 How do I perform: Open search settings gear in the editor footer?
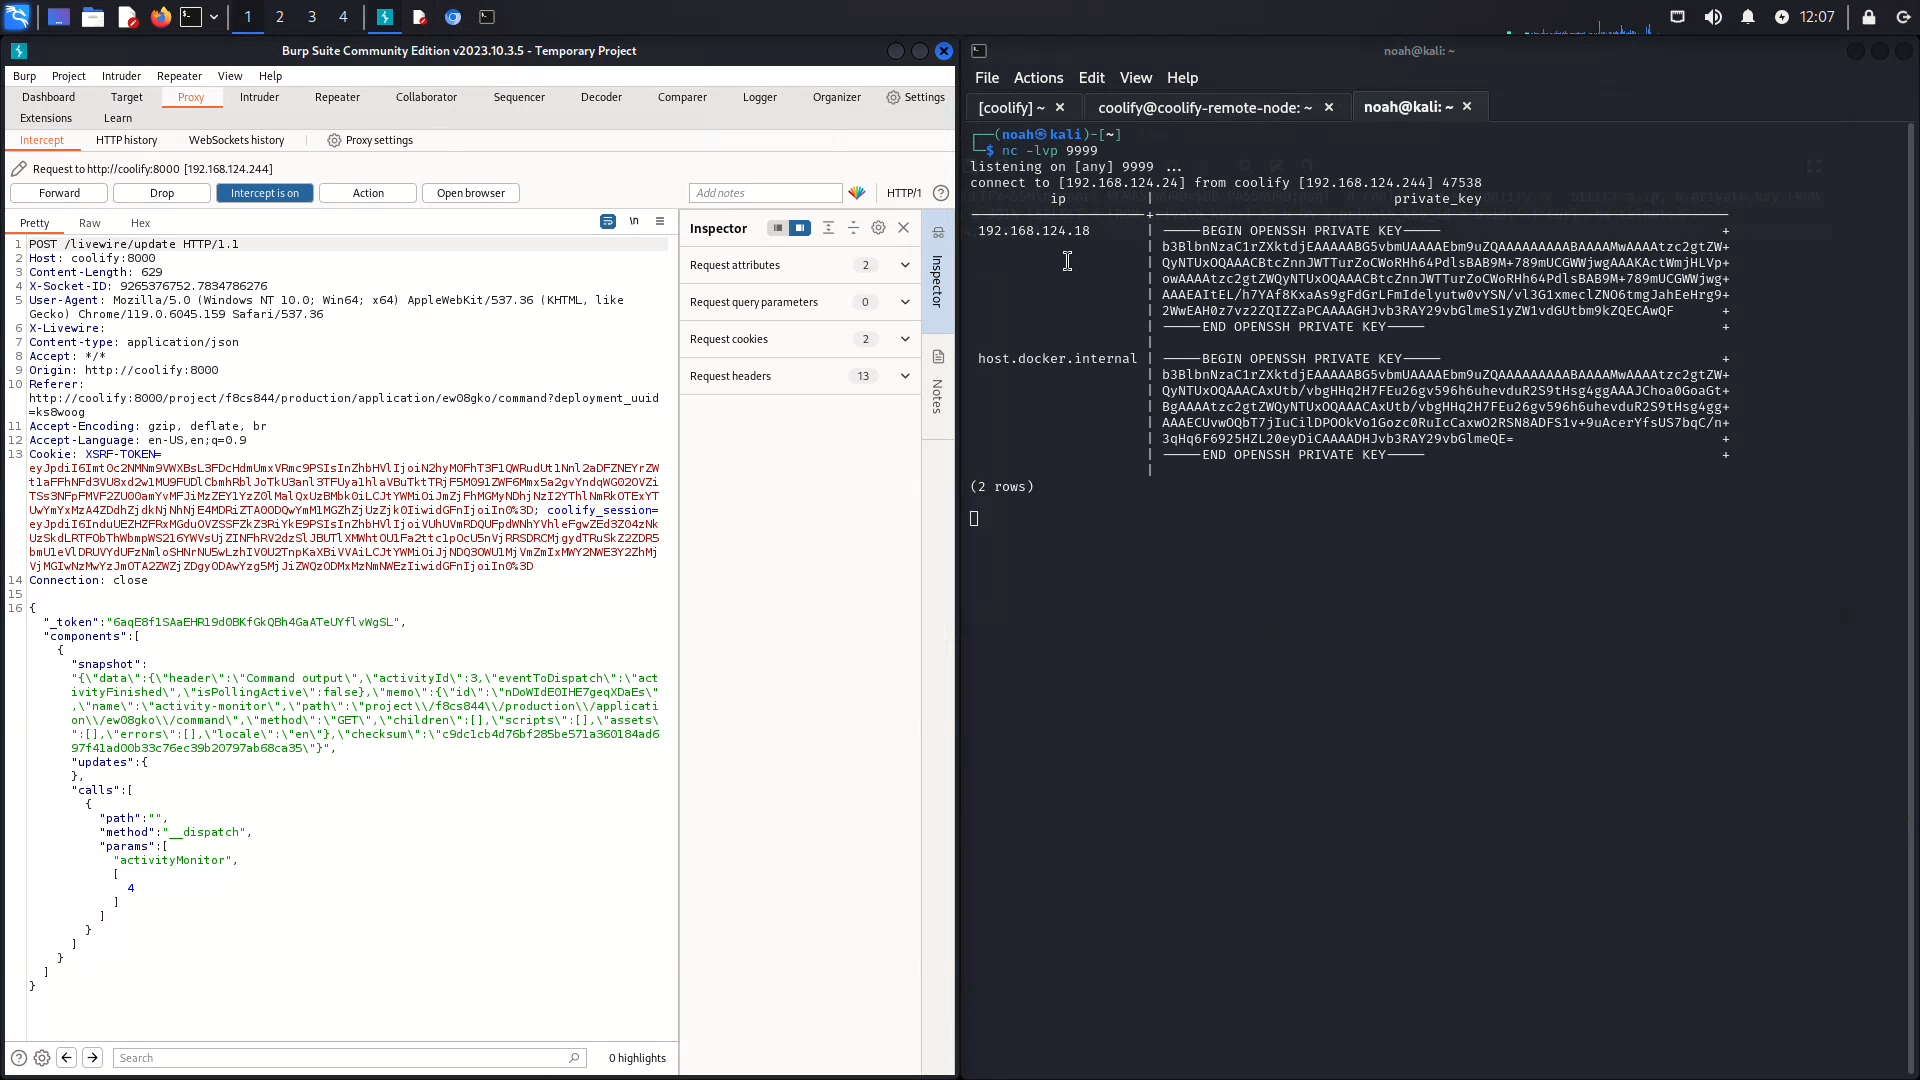pyautogui.click(x=42, y=1058)
